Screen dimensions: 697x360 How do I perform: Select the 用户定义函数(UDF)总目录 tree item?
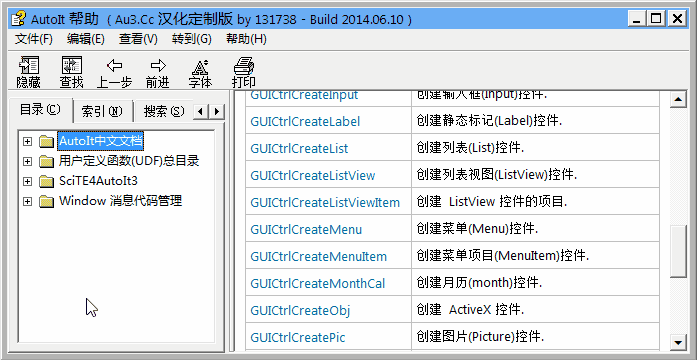(x=129, y=161)
